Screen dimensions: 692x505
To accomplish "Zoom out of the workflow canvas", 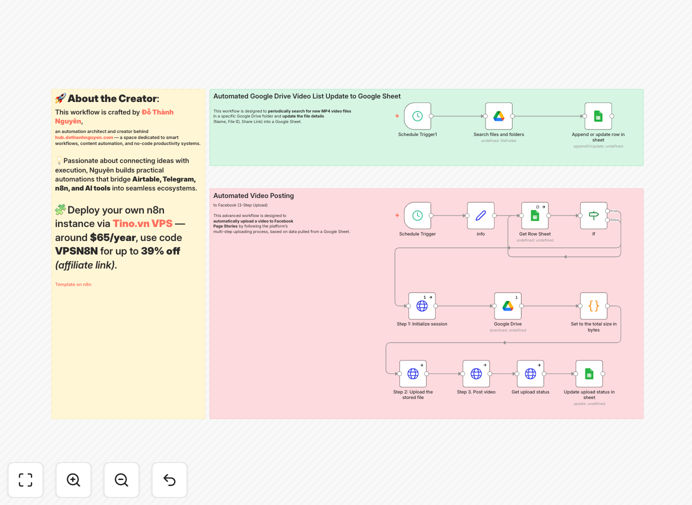I will tap(121, 480).
